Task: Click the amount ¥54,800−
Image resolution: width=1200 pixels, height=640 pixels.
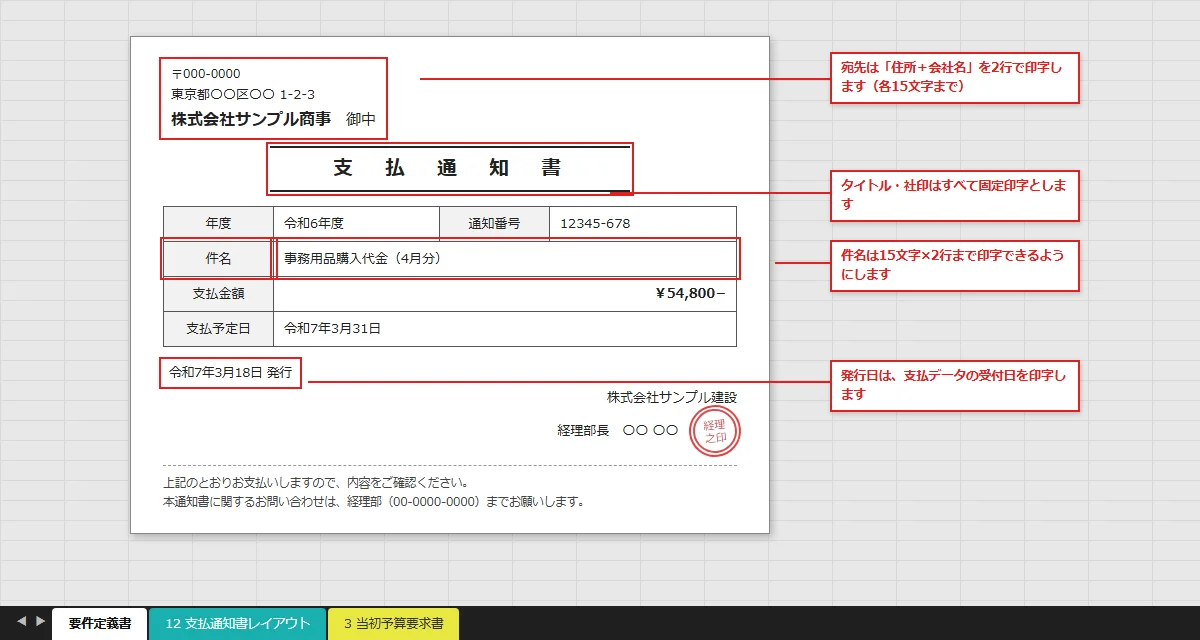Action: coord(690,293)
